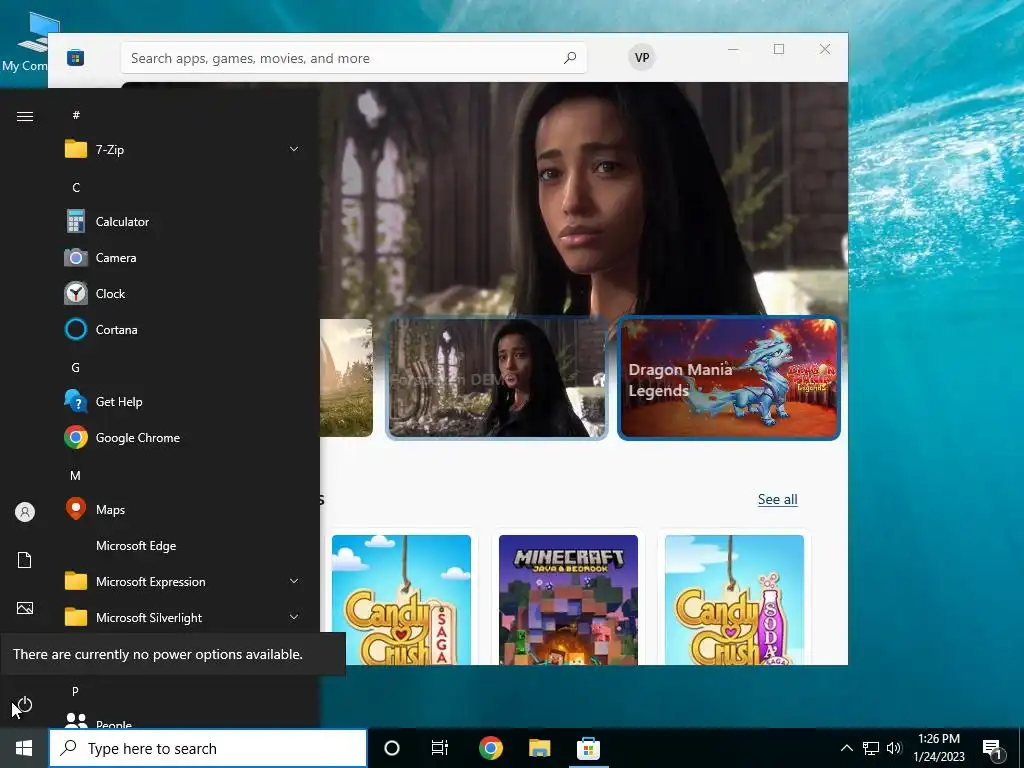Open Pictures from Start sidebar
Image resolution: width=1024 pixels, height=768 pixels.
tap(25, 608)
